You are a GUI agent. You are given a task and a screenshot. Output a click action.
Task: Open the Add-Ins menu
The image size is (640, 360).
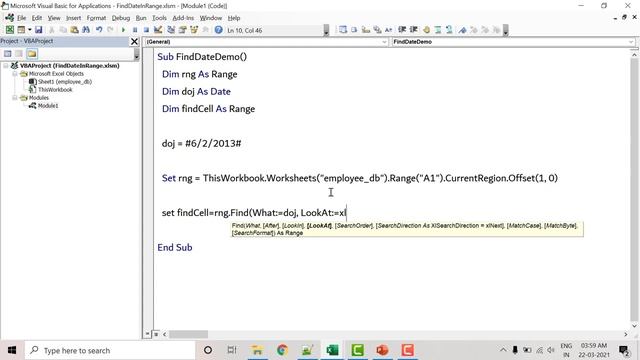tap(183, 18)
